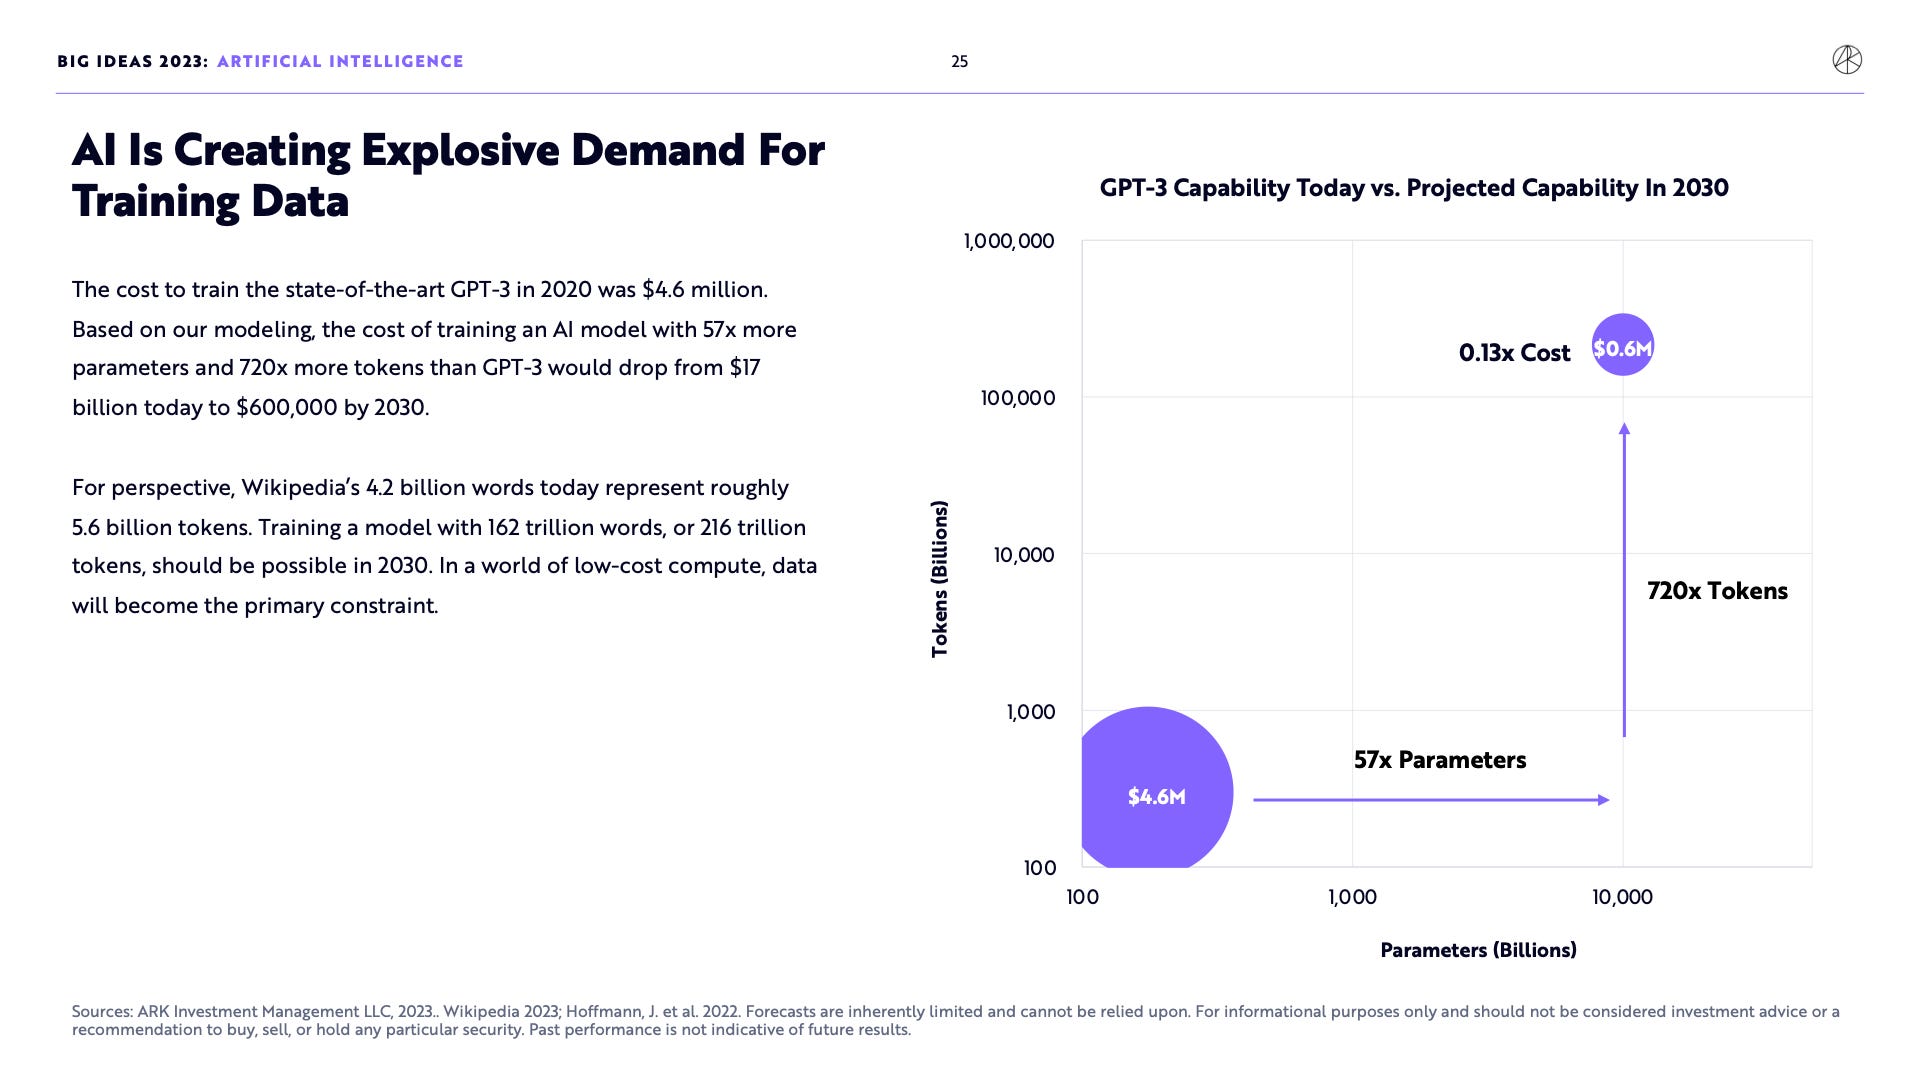
Task: Click the line 'billion today to $600,000 by 2030.'
Action: (250, 408)
